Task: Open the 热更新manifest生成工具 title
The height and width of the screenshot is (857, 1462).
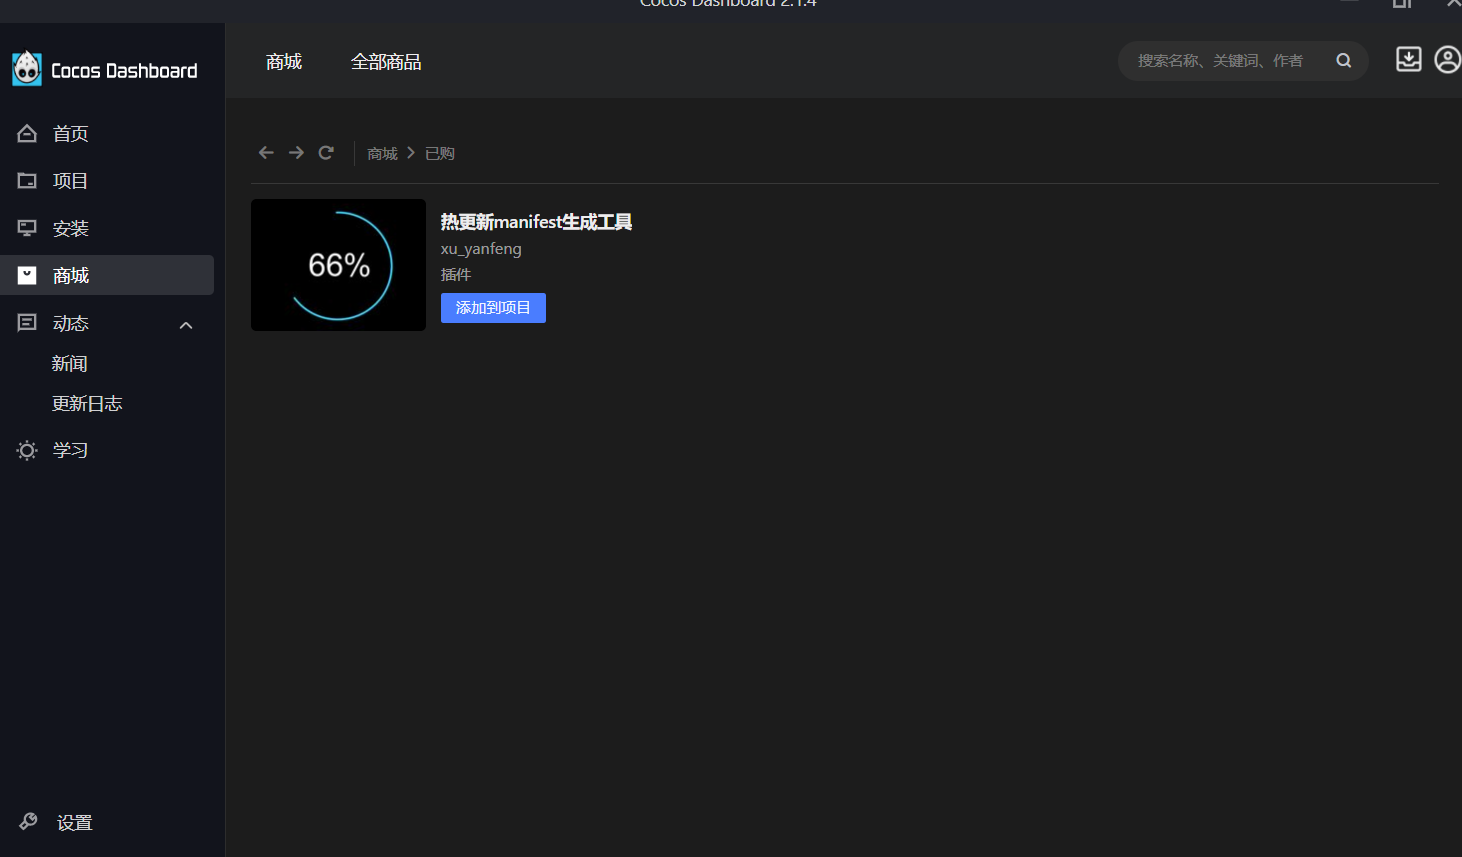Action: pyautogui.click(x=536, y=222)
